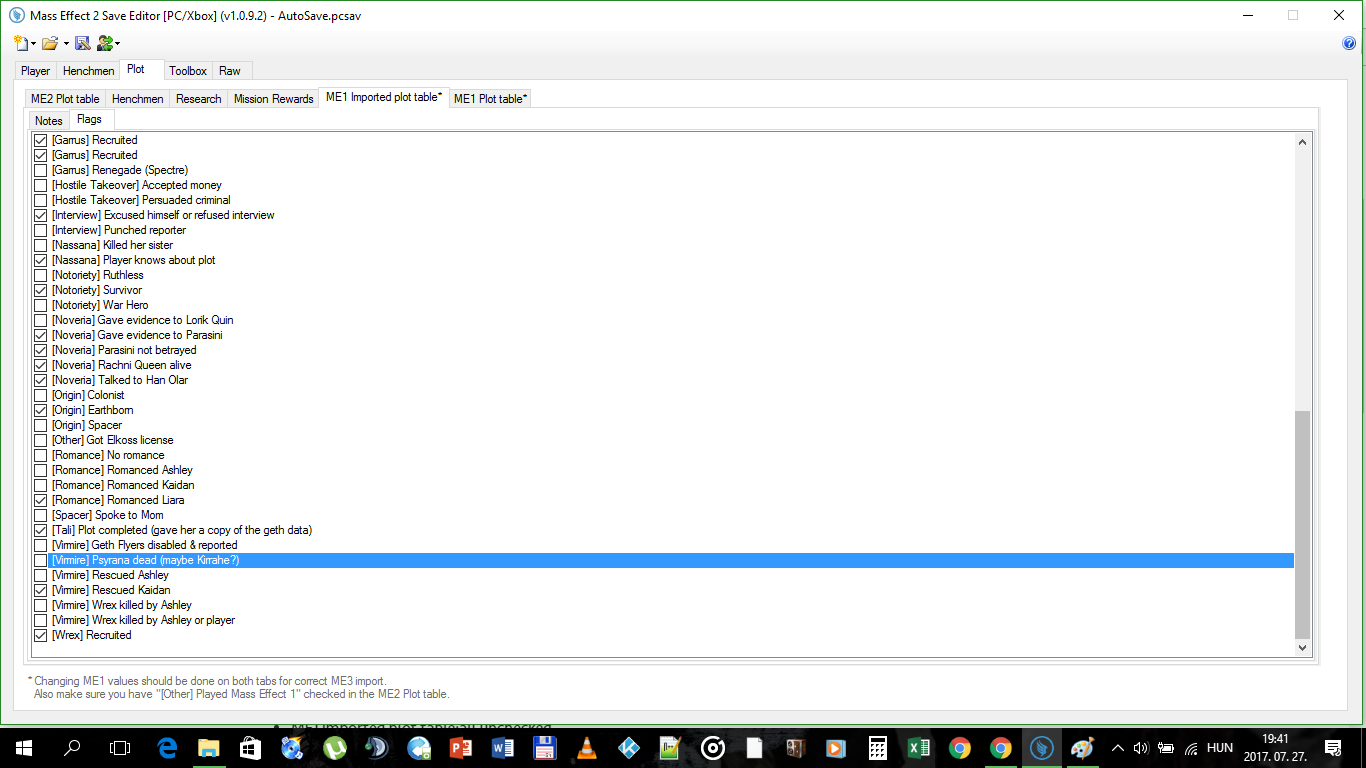This screenshot has height=768, width=1366.
Task: Uncheck Romance Romanced Liara box
Action: [x=41, y=500]
